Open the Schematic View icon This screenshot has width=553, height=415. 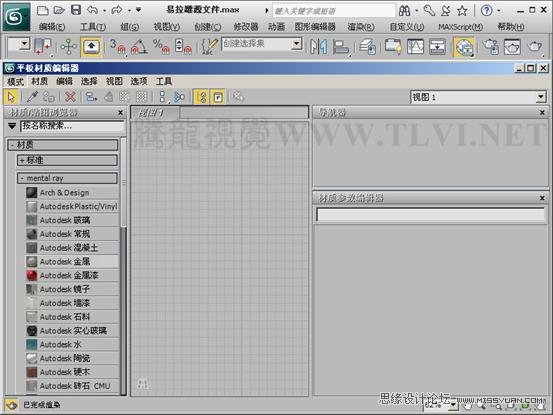(x=437, y=47)
